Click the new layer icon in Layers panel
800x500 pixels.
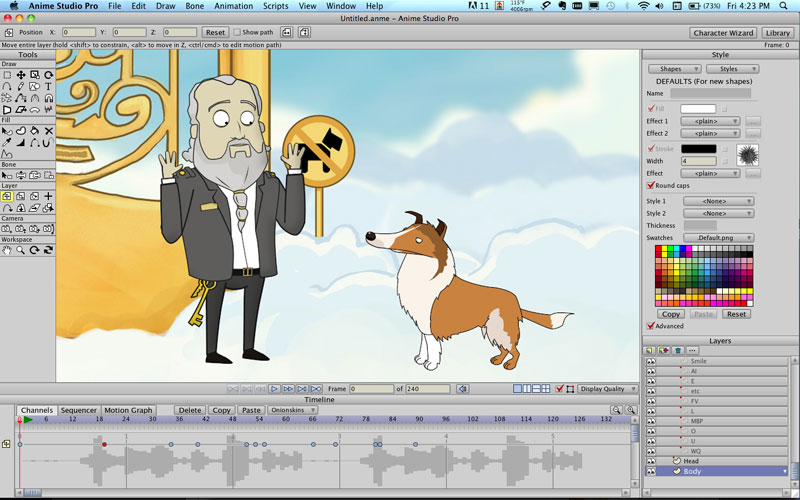tap(649, 350)
